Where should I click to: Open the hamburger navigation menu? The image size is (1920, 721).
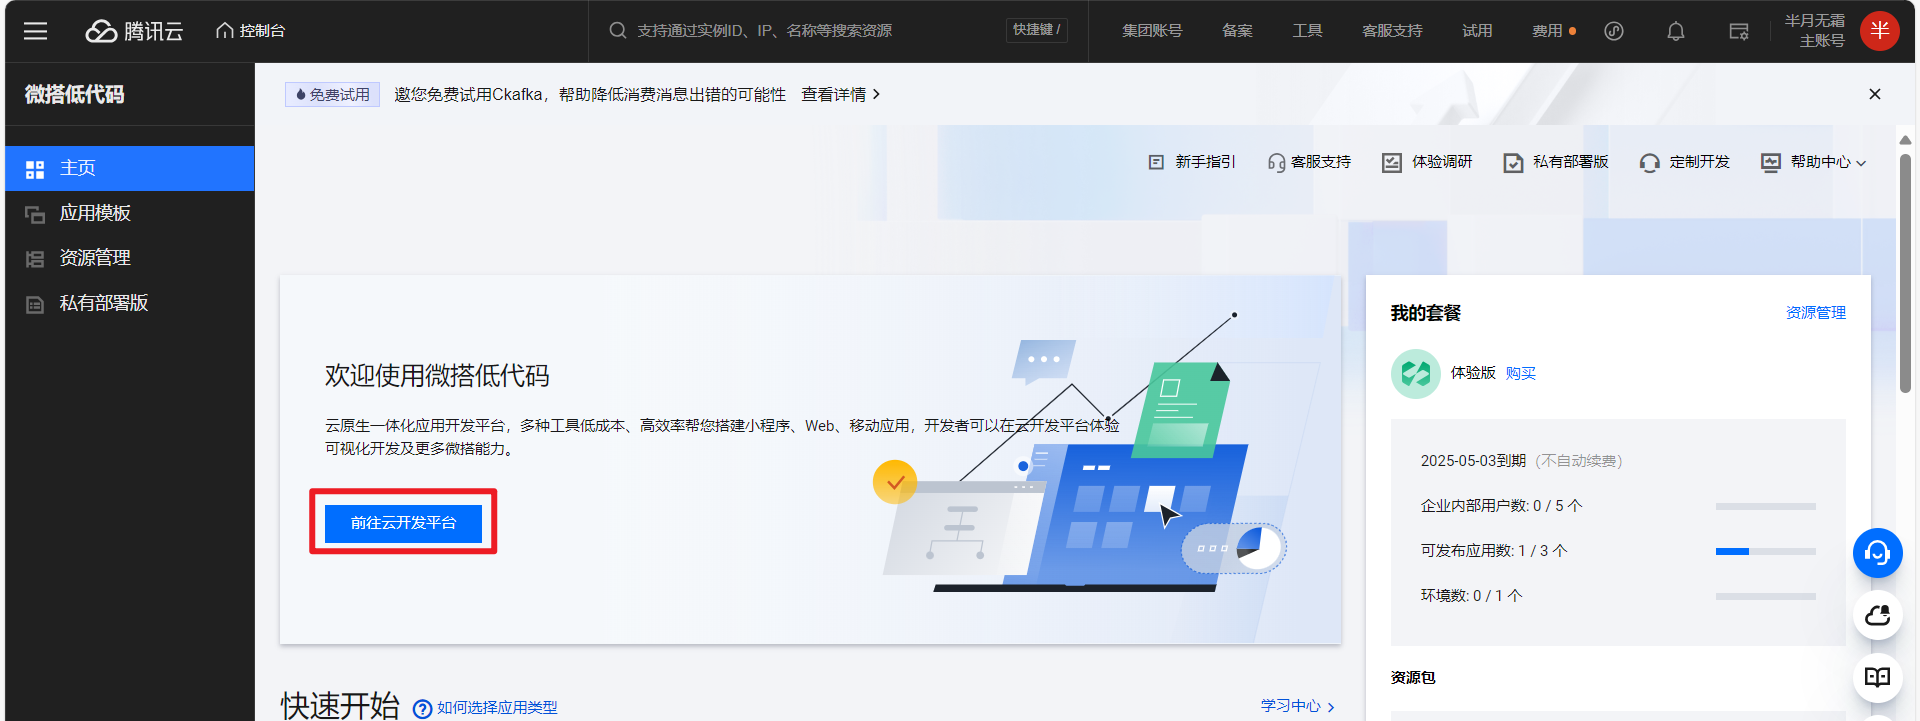(36, 31)
